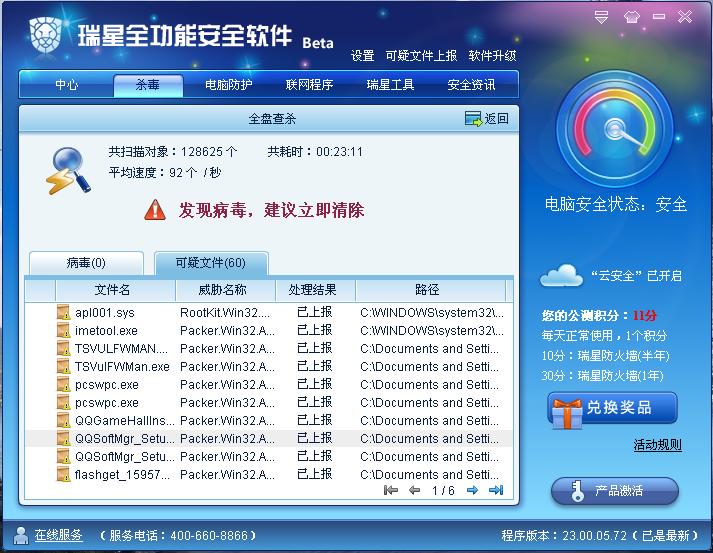Switch to the 杀毒 tab
Image resolution: width=713 pixels, height=553 pixels.
point(148,85)
